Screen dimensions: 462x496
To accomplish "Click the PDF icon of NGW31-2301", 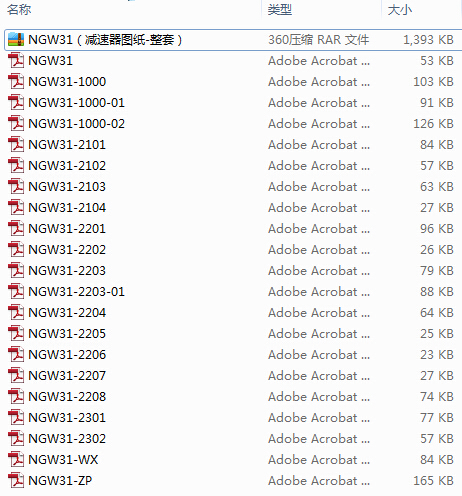I will pos(16,417).
